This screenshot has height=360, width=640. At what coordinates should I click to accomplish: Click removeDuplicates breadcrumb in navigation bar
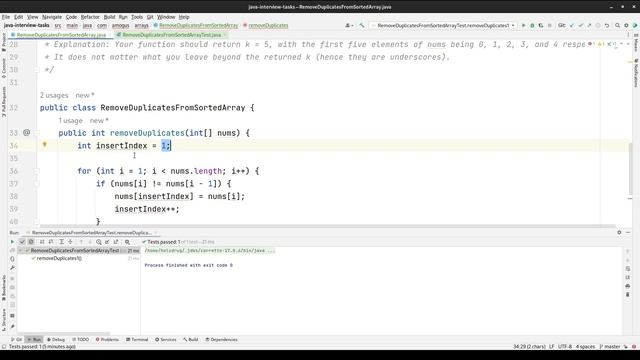tap(268, 25)
